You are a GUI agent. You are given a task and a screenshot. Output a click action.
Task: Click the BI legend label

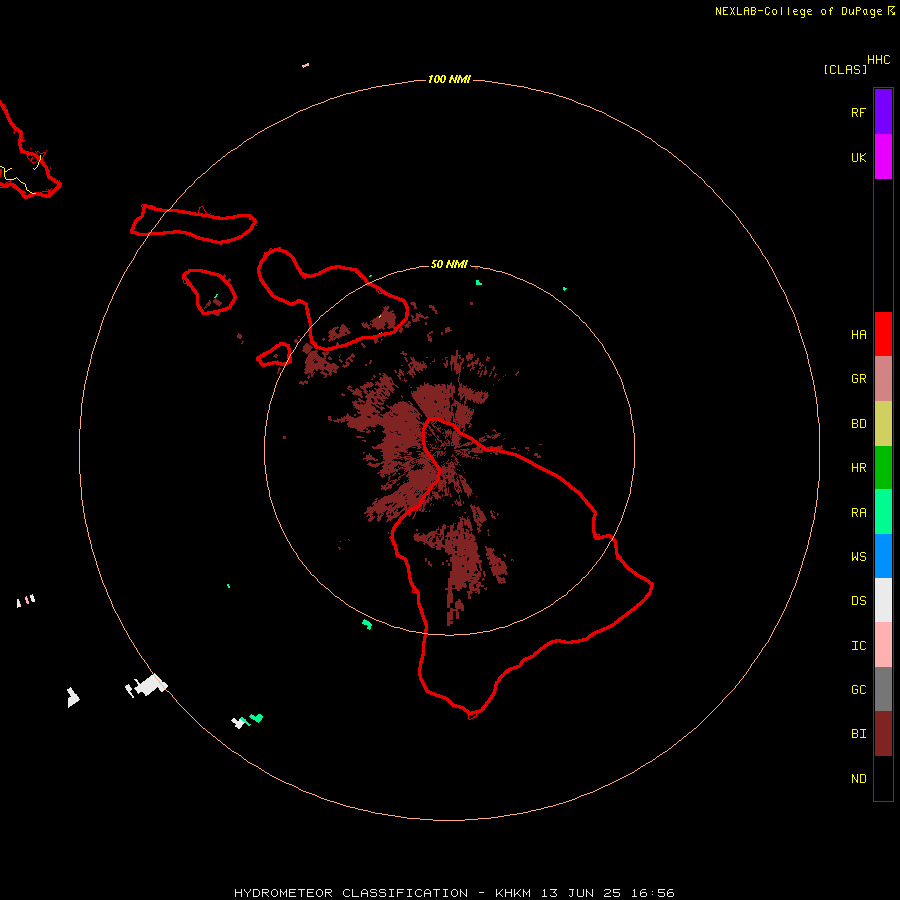[858, 734]
